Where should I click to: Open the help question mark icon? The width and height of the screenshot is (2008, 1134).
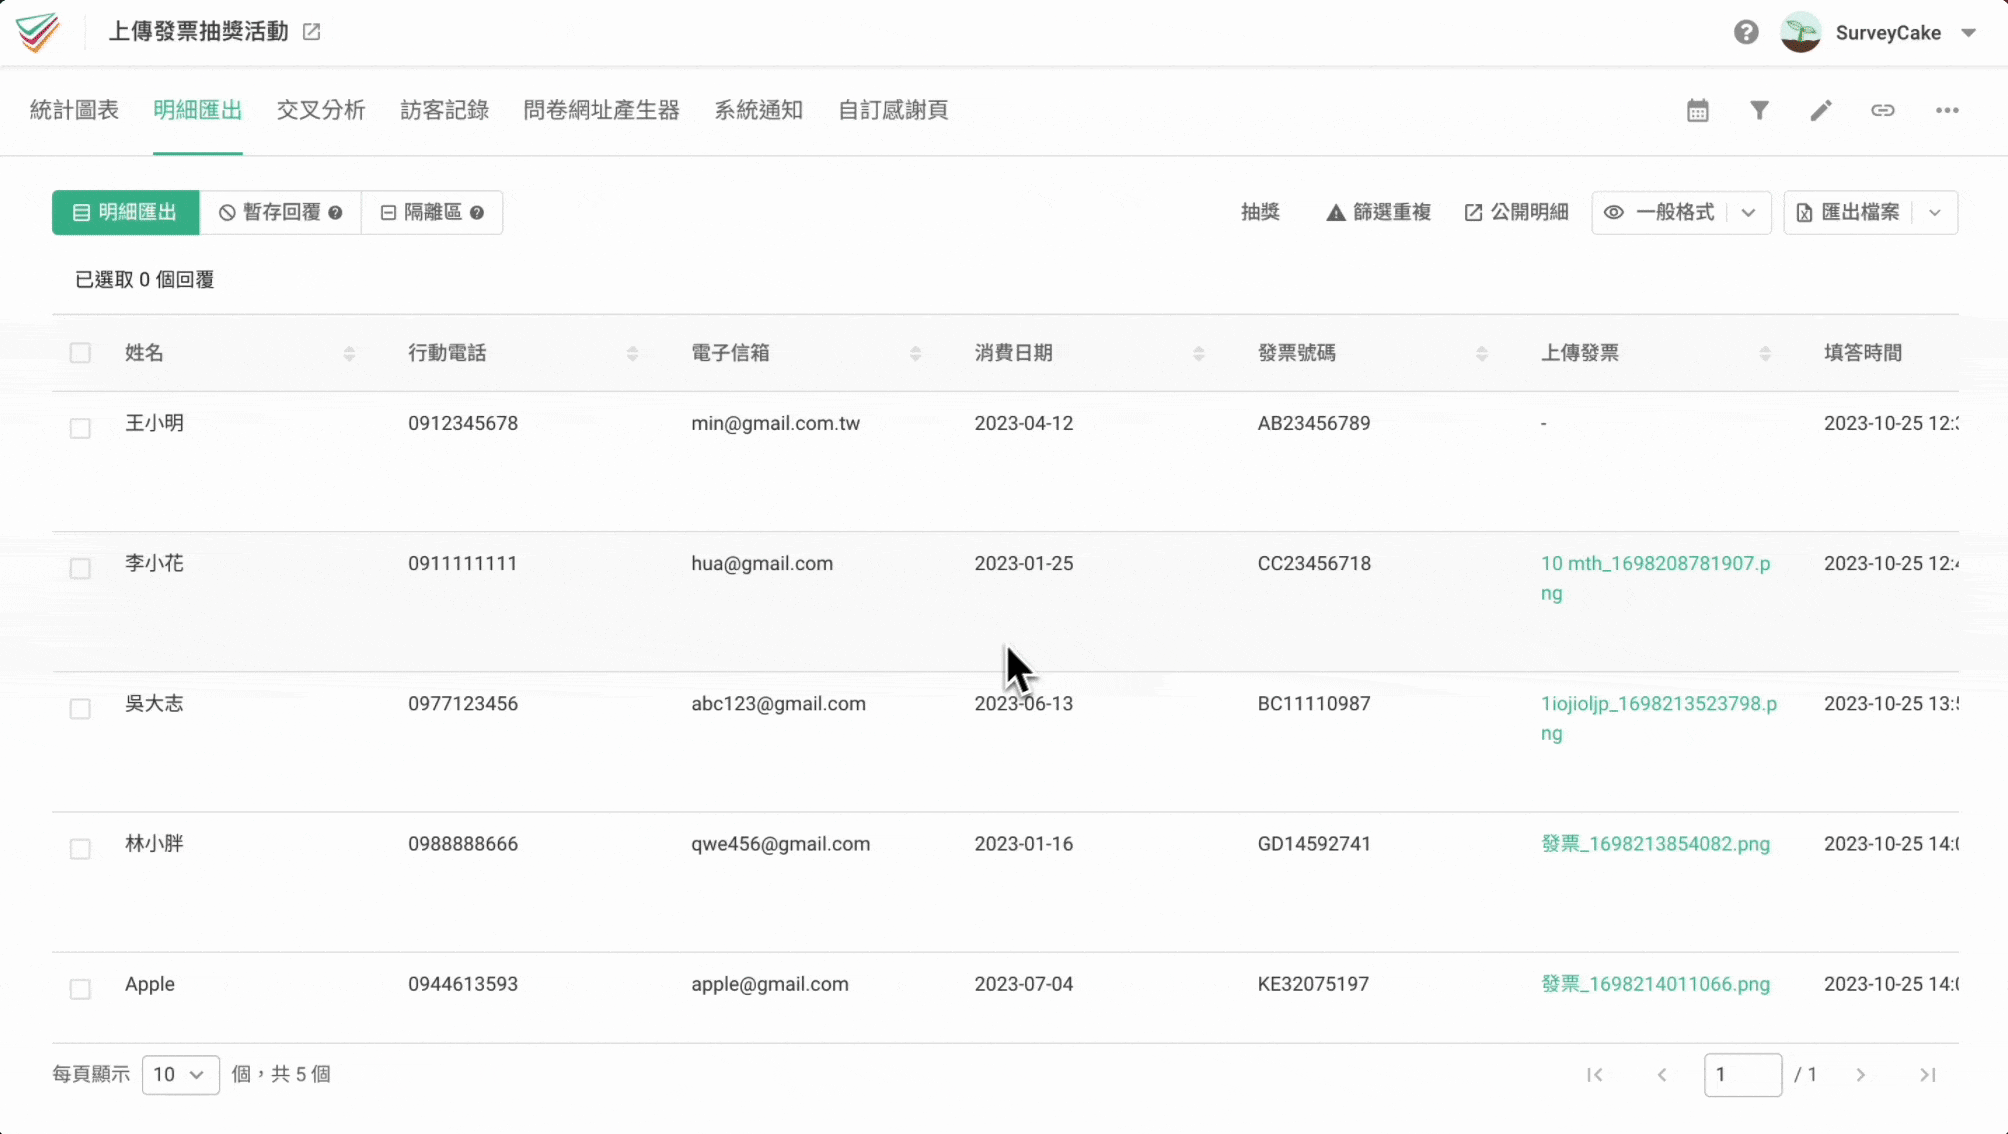[x=1746, y=32]
